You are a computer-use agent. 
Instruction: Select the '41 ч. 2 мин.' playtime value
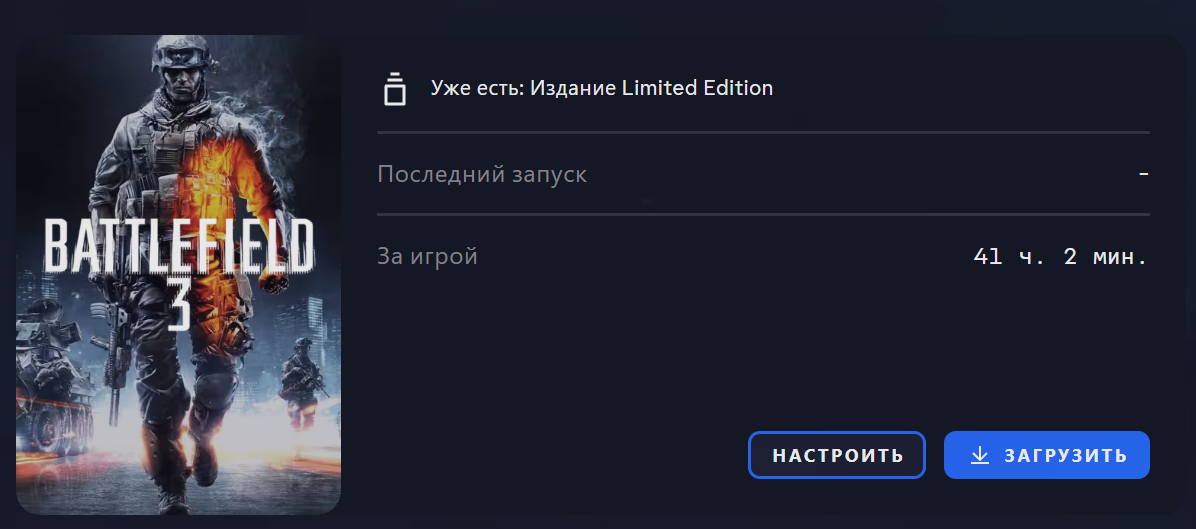[x=1061, y=257]
